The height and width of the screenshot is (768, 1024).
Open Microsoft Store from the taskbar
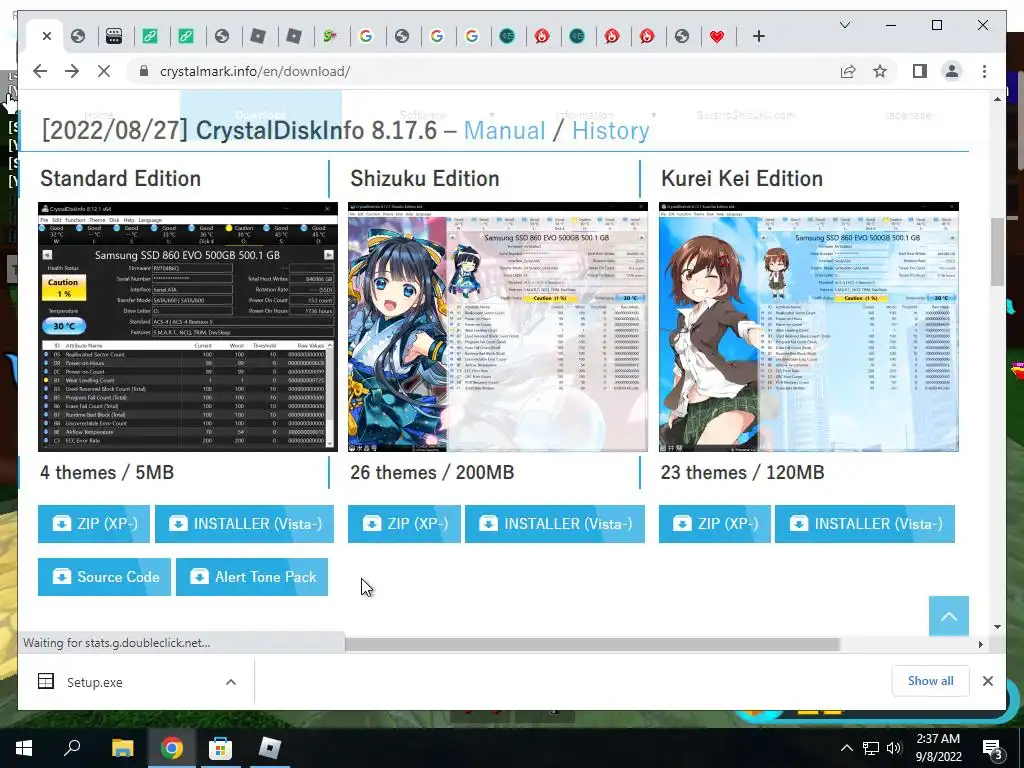point(220,748)
